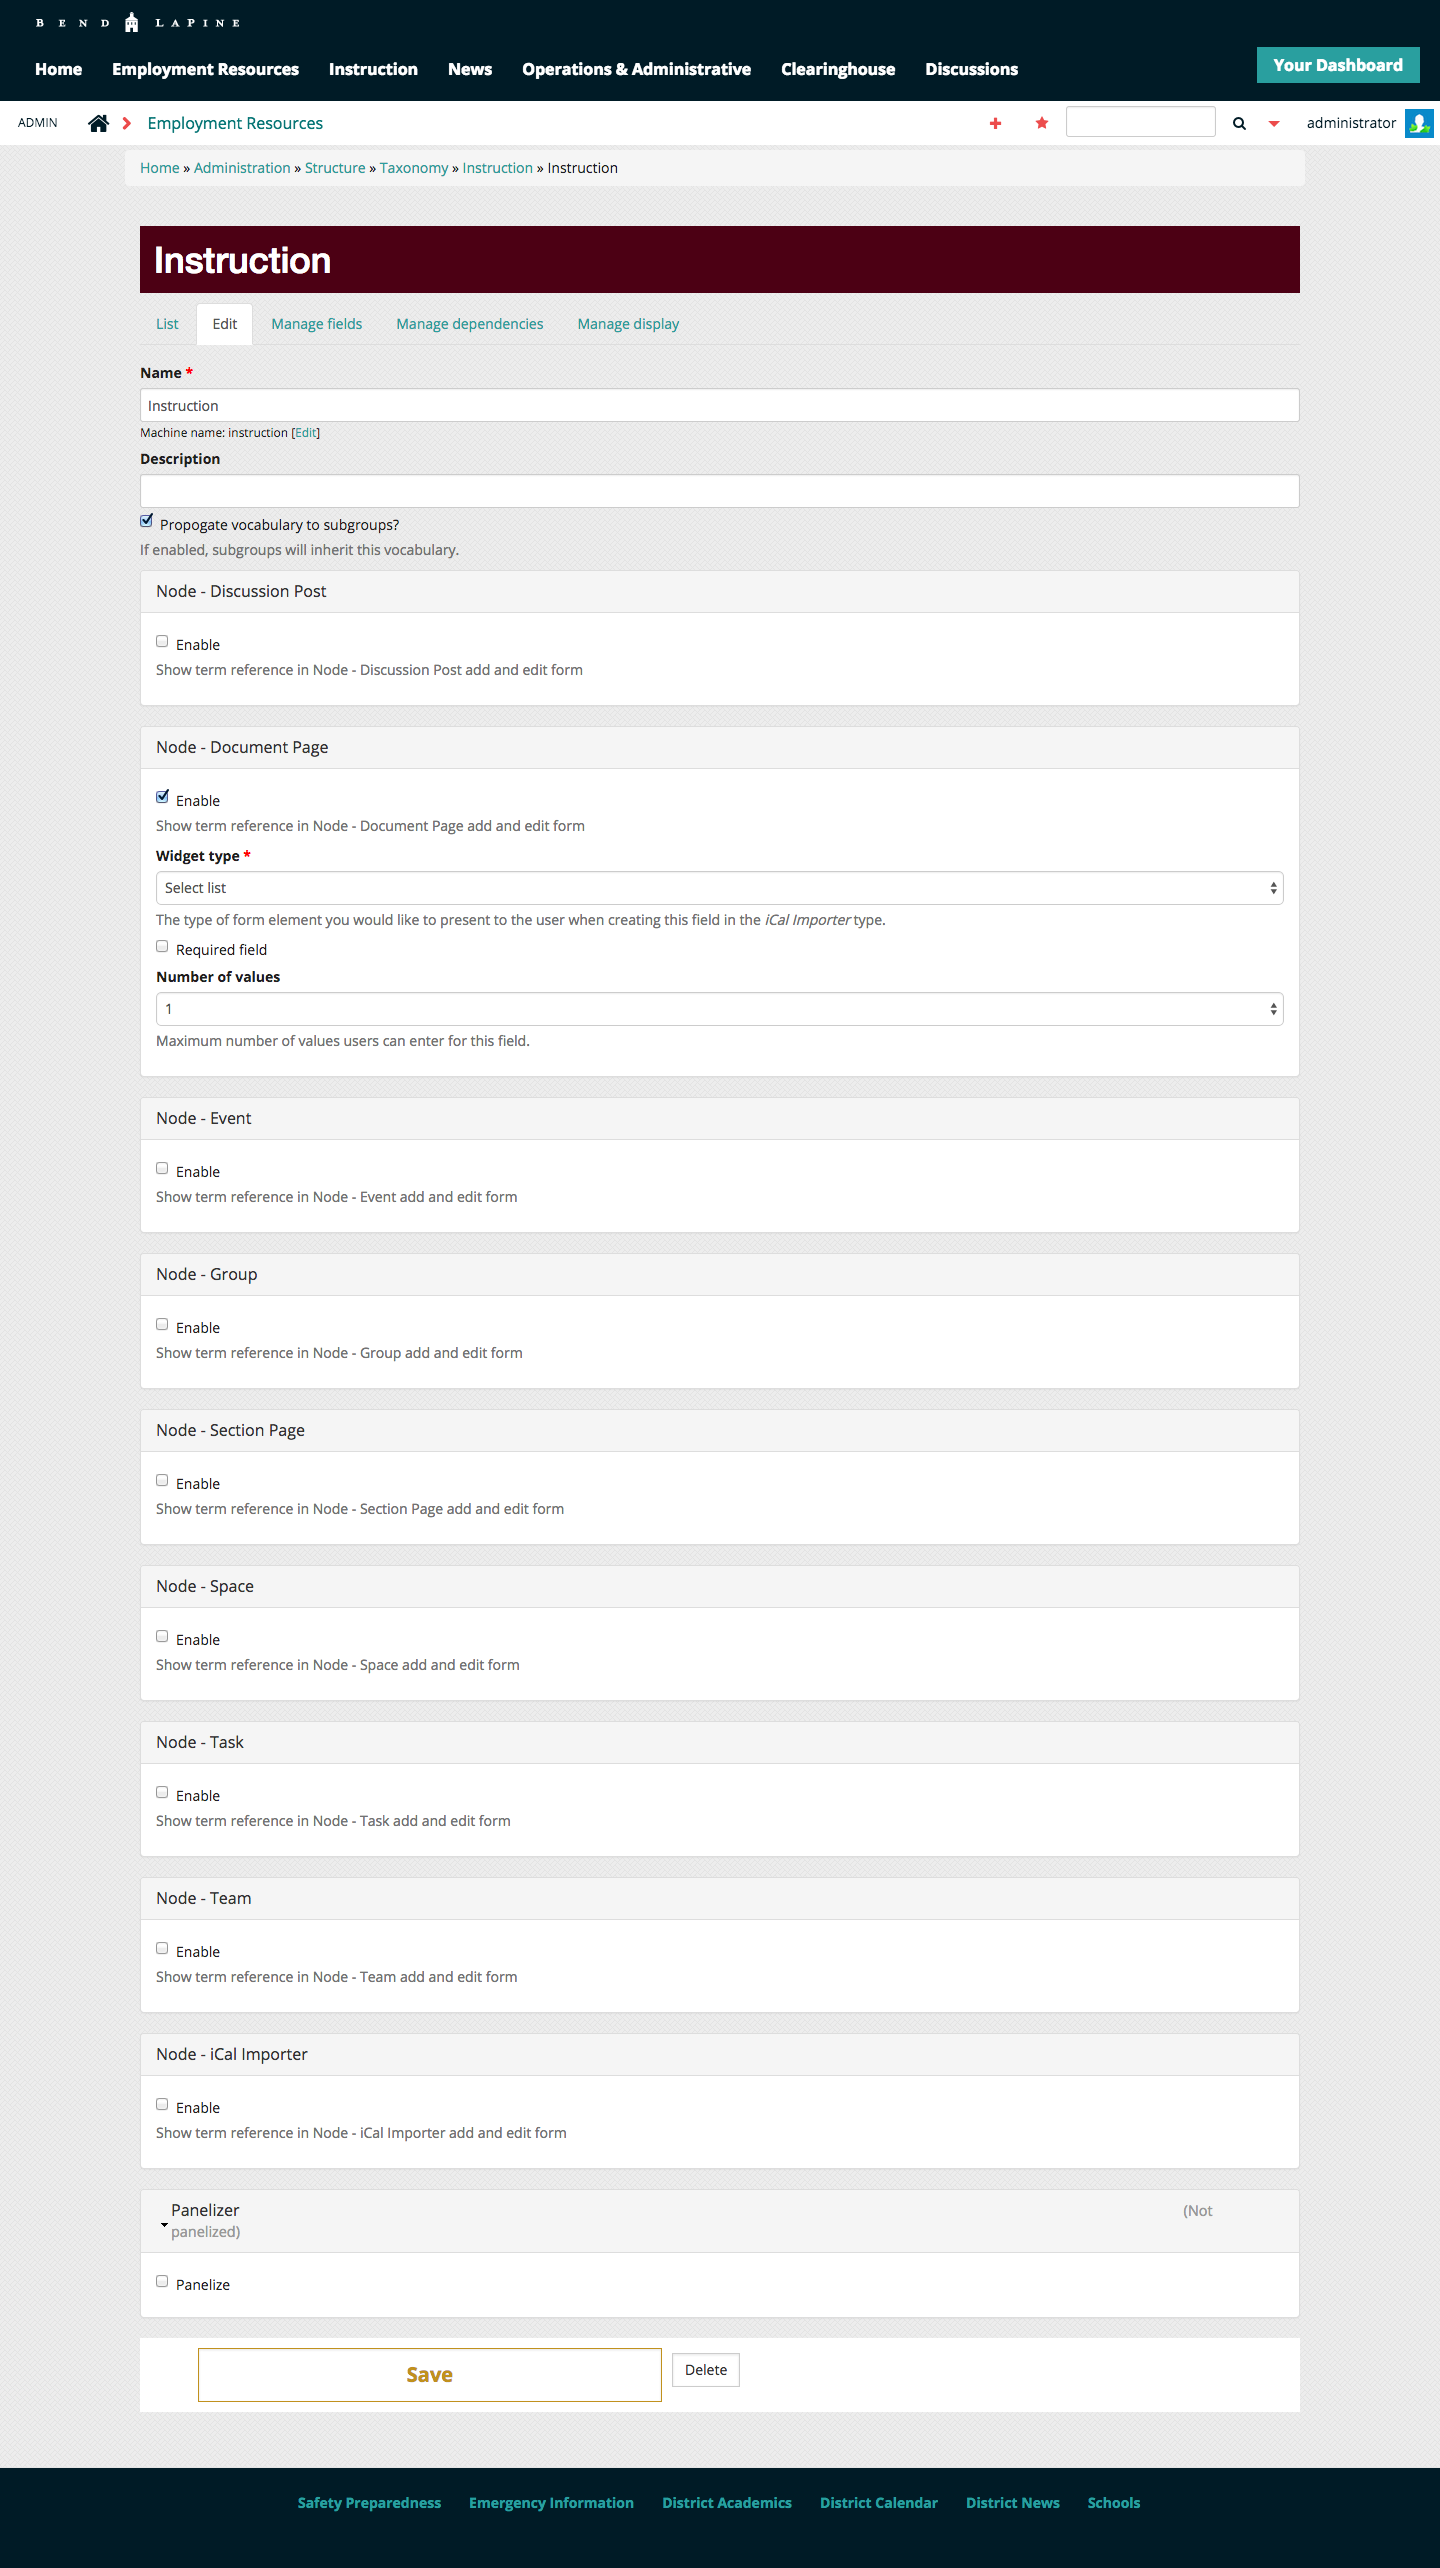Open the red caret menu beside search
The height and width of the screenshot is (2568, 1440).
point(1273,123)
